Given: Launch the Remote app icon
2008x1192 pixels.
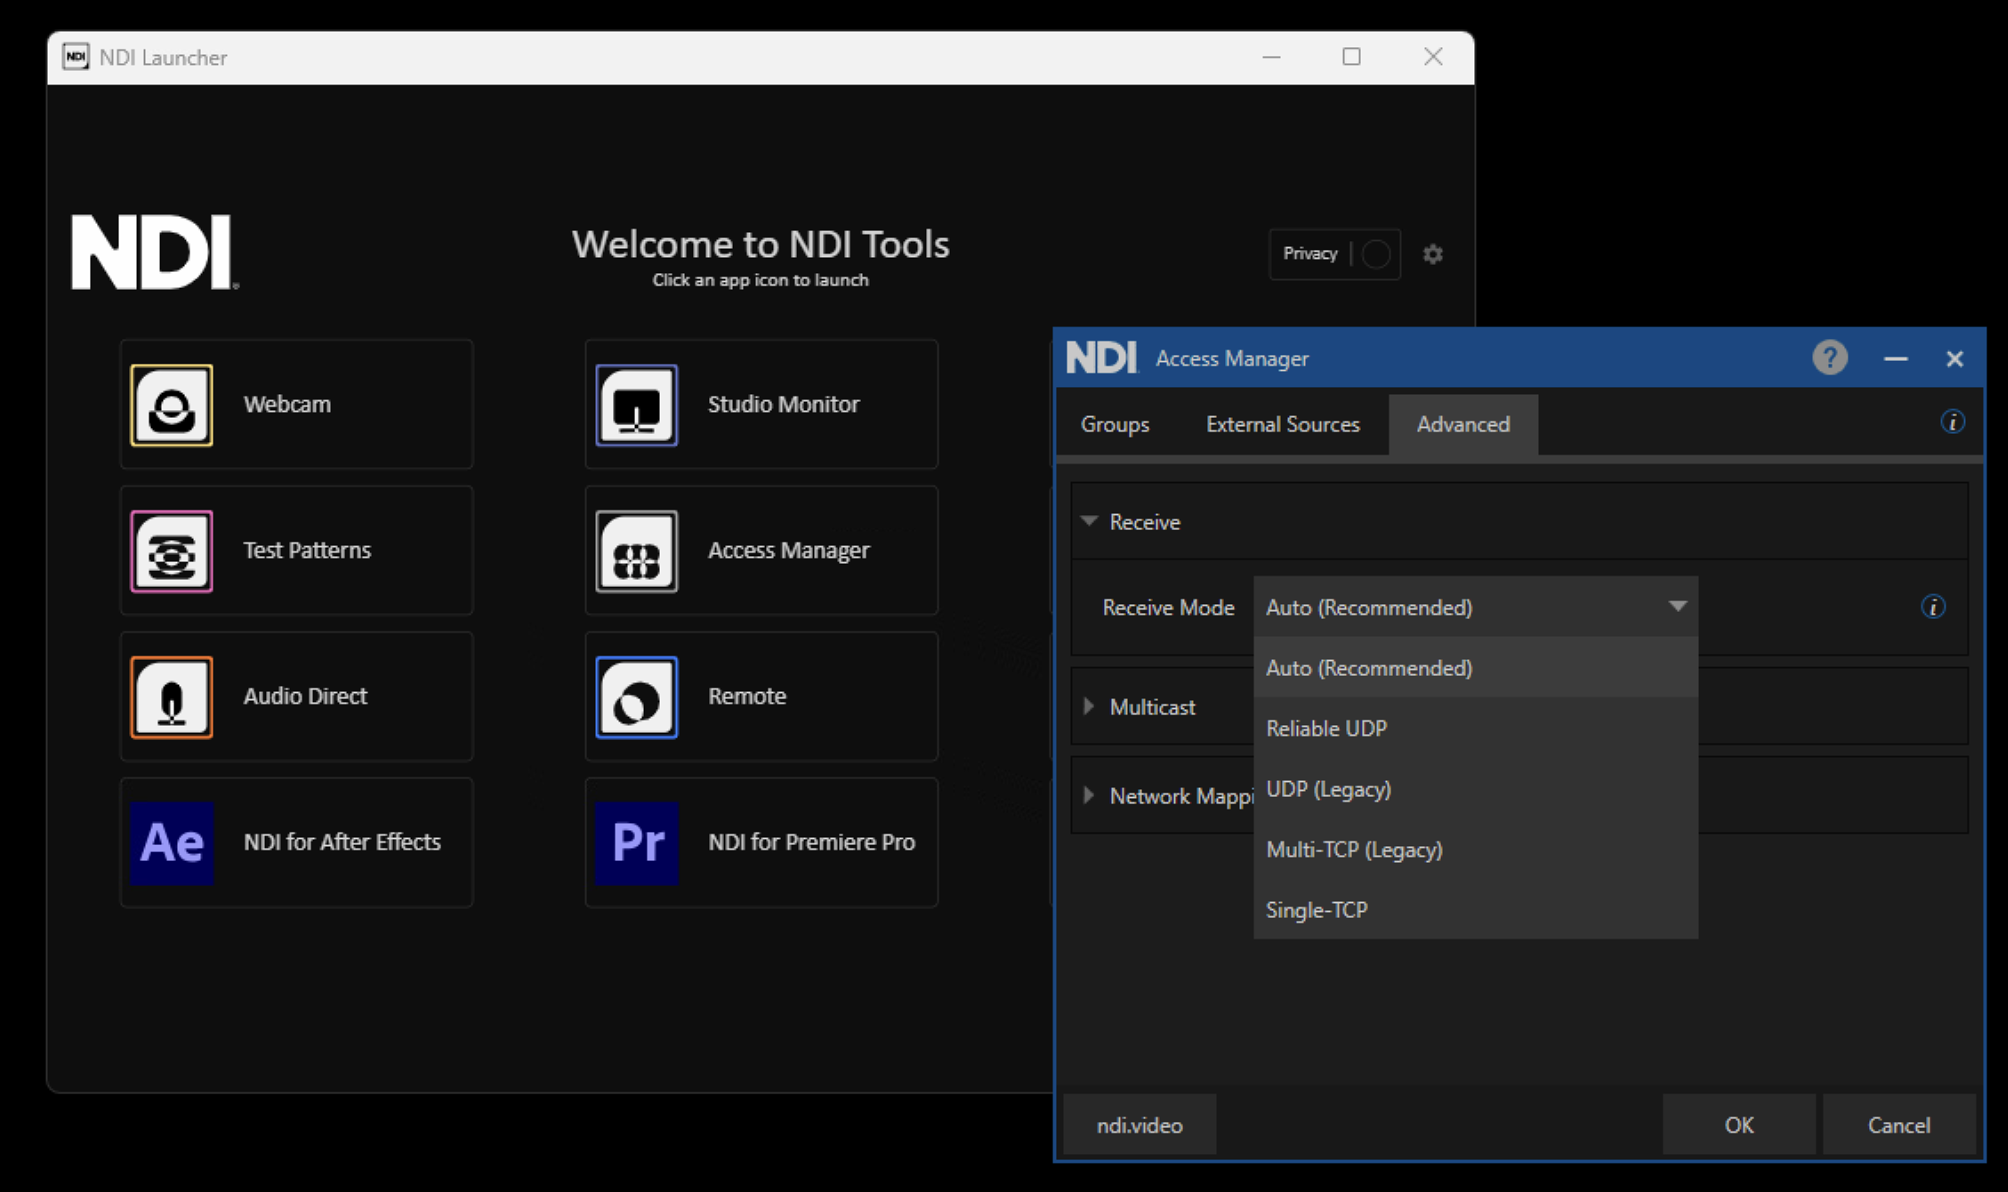Looking at the screenshot, I should pos(637,697).
